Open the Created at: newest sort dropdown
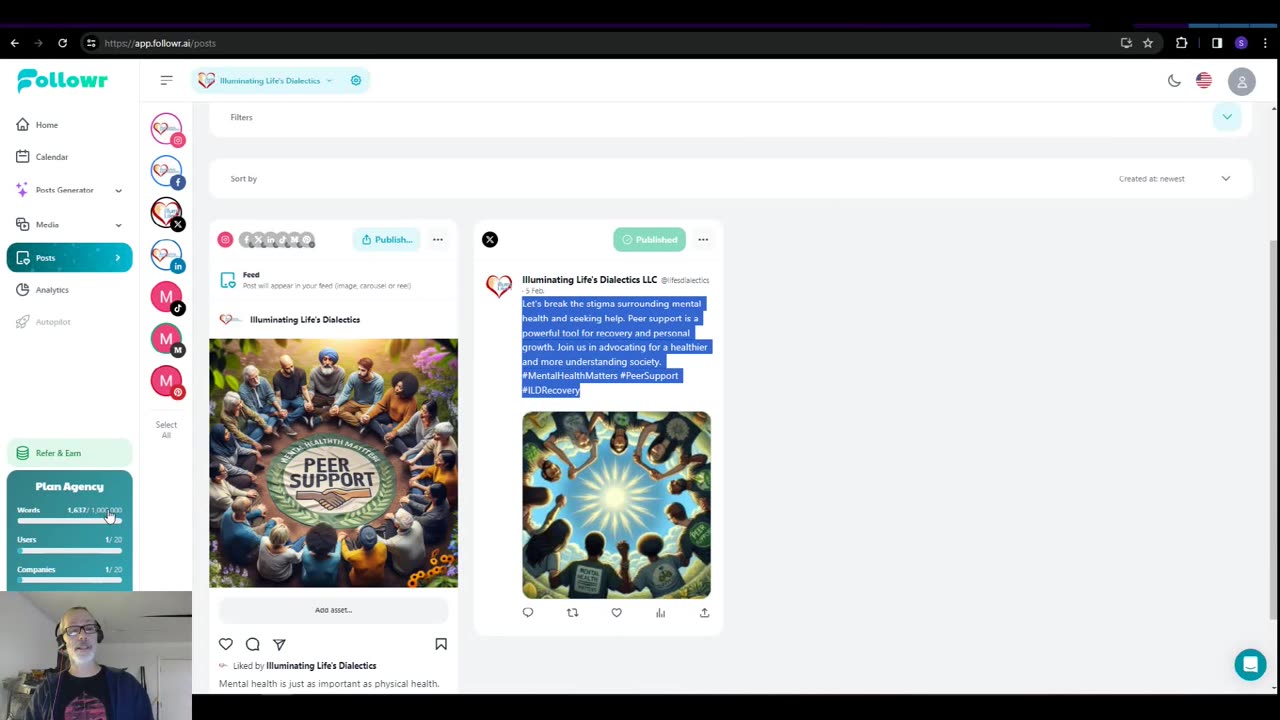1280x720 pixels. [1175, 178]
